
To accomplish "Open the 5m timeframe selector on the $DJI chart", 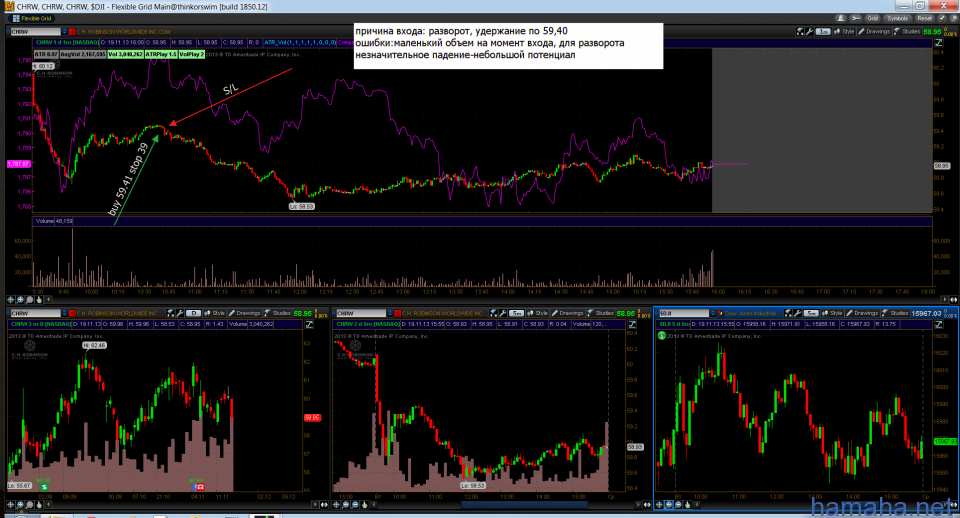I will 811,313.
